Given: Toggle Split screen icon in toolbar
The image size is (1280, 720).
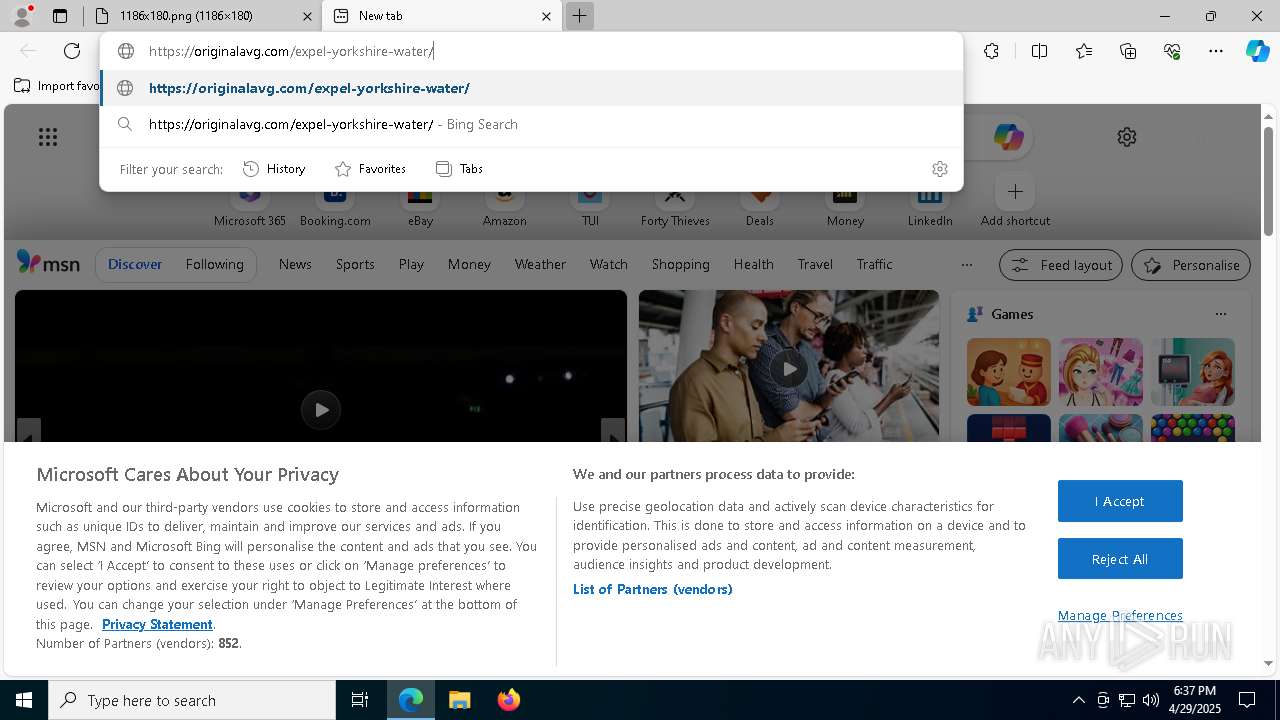Looking at the screenshot, I should 1039,51.
